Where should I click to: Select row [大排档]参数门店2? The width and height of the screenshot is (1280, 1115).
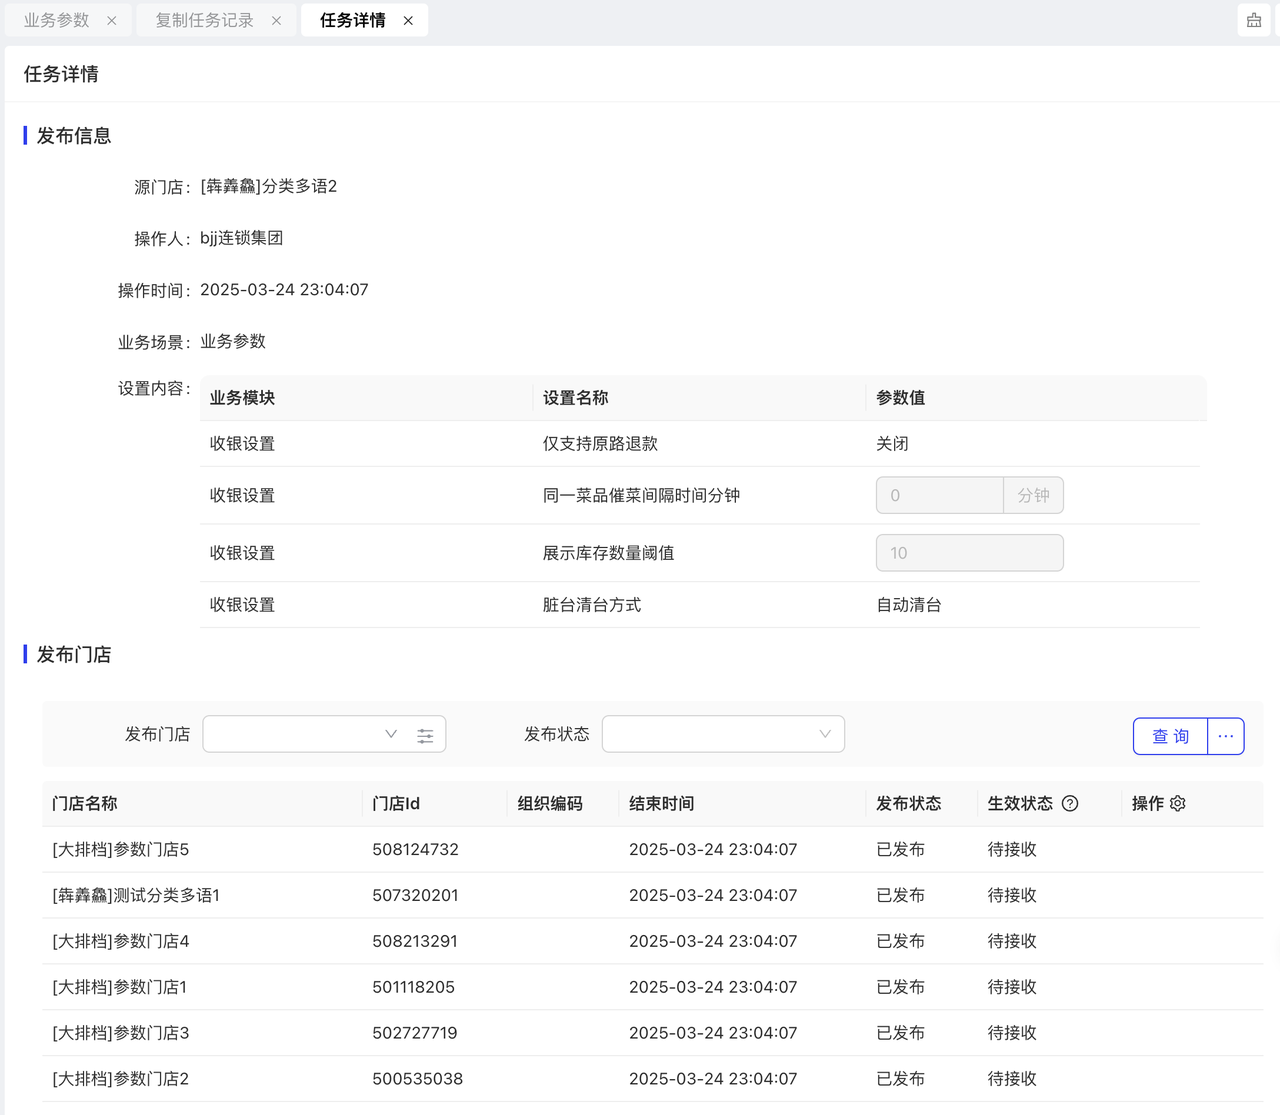653,1080
